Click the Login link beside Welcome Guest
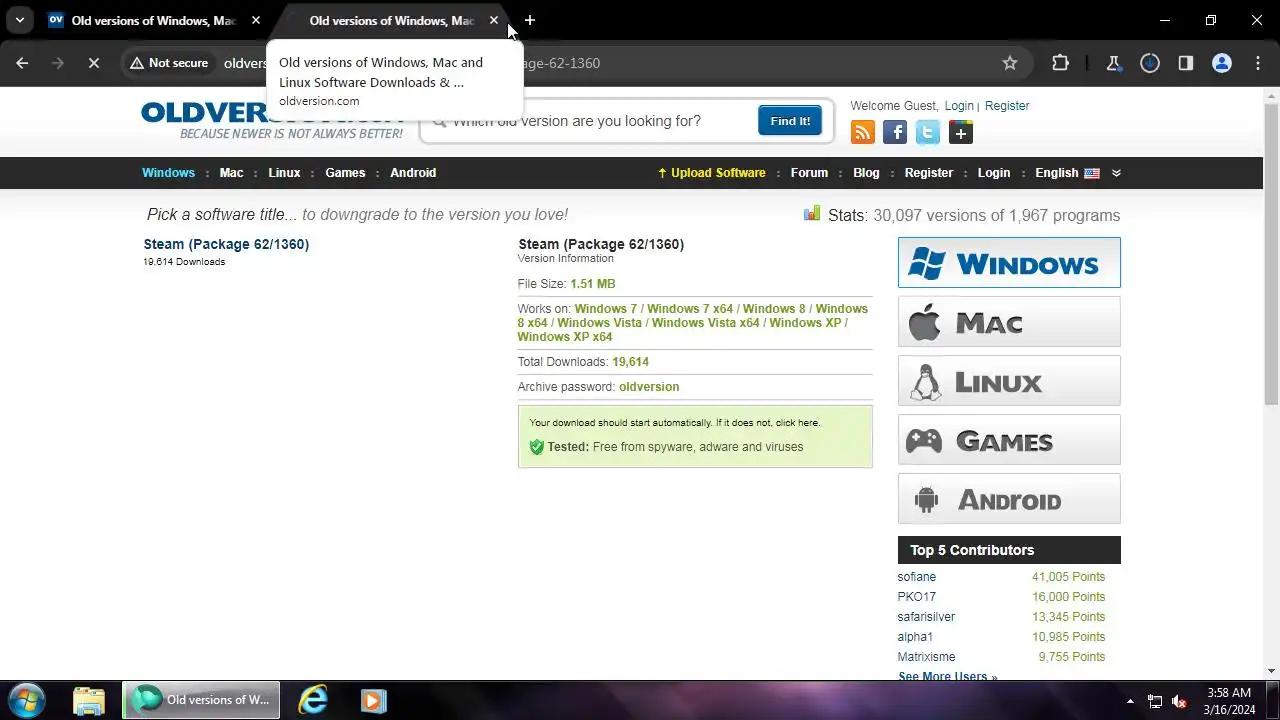 click(x=959, y=106)
